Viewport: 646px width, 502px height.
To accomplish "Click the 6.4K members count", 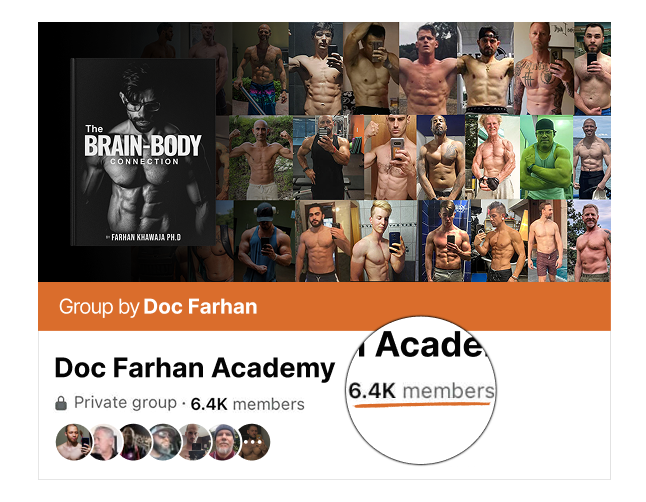I will pyautogui.click(x=248, y=404).
